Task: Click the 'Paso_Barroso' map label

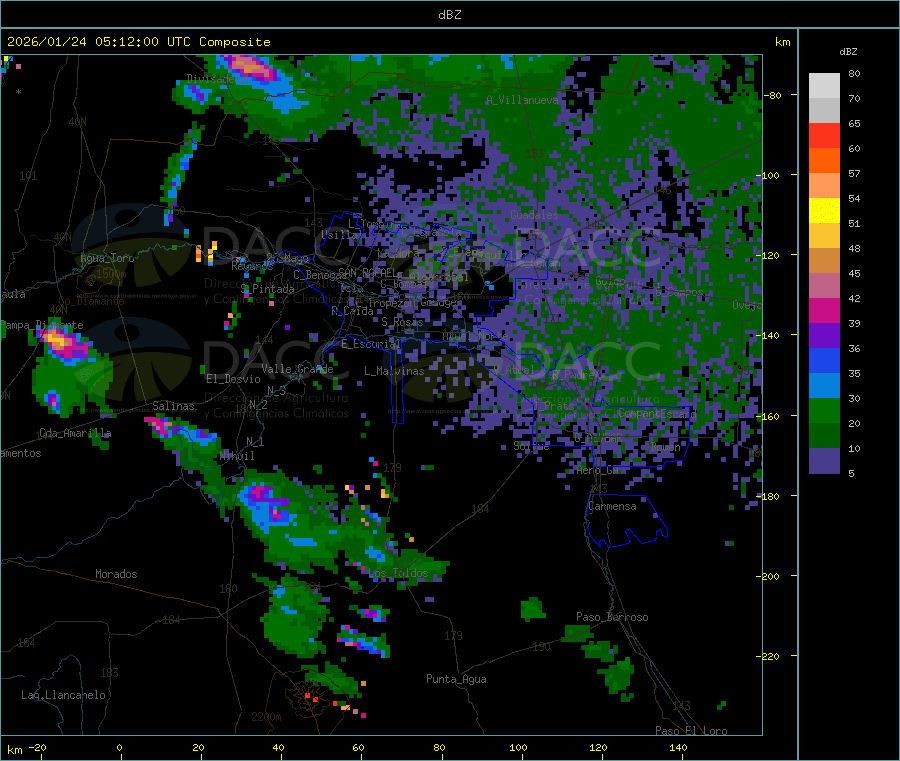Action: coord(612,617)
